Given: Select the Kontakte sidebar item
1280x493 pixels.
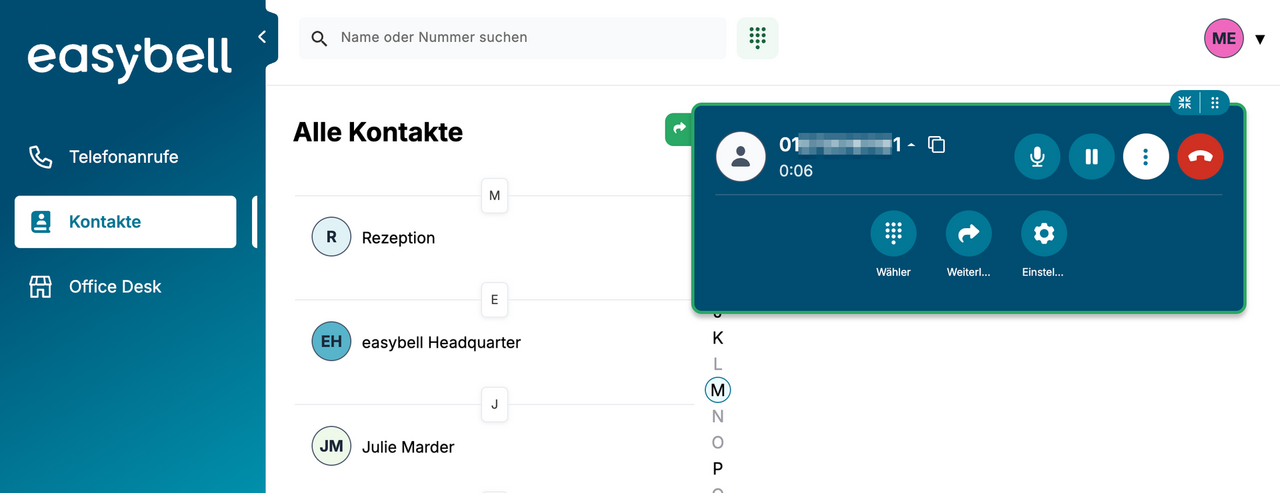Looking at the screenshot, I should coord(125,222).
